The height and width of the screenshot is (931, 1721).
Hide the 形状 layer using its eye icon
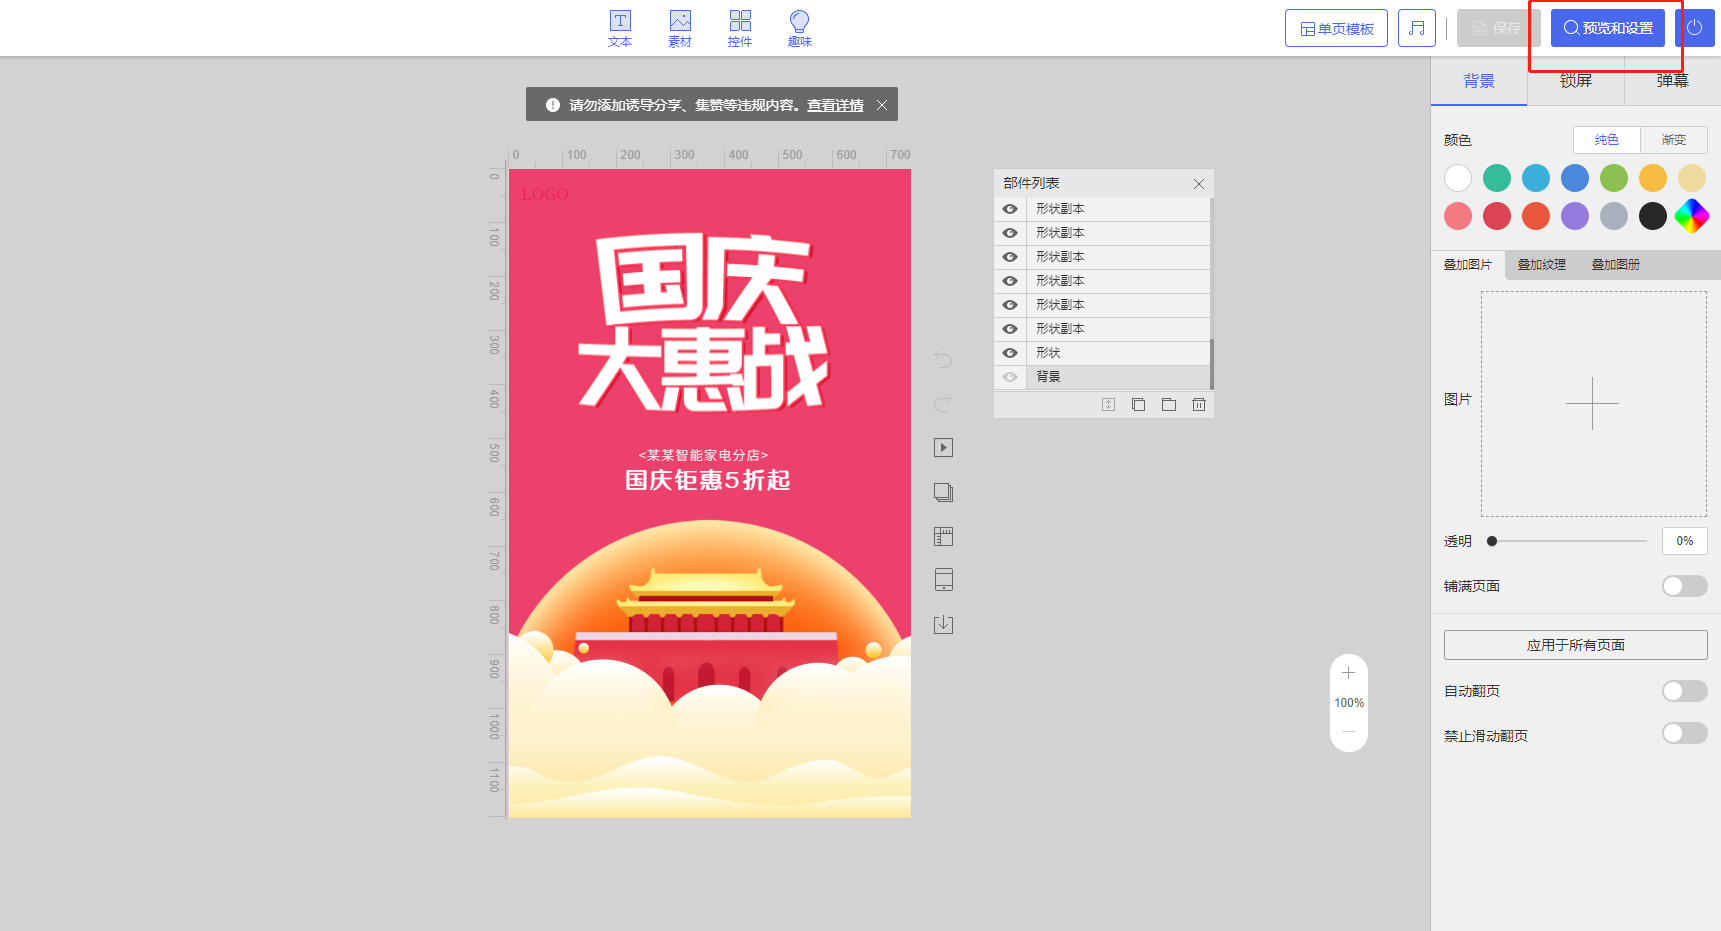(x=1010, y=353)
